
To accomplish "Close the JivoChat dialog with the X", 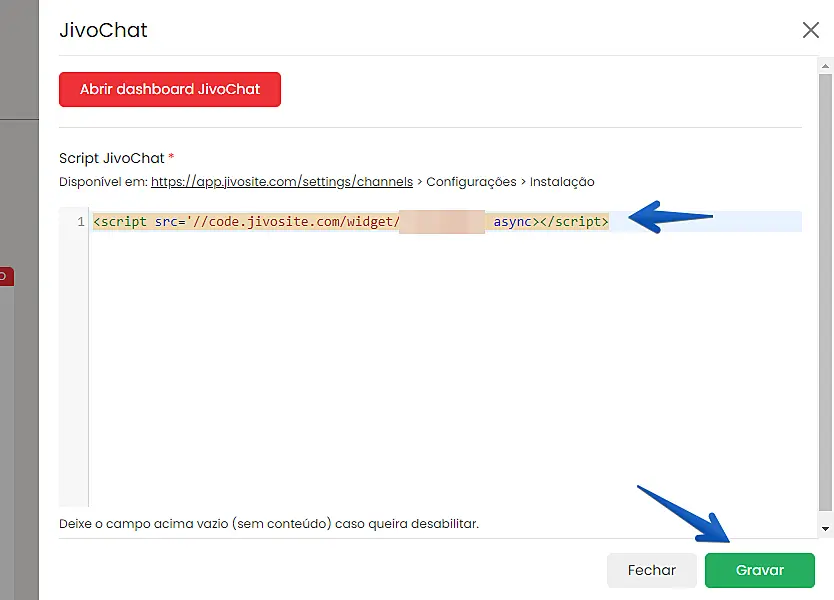I will tap(811, 30).
